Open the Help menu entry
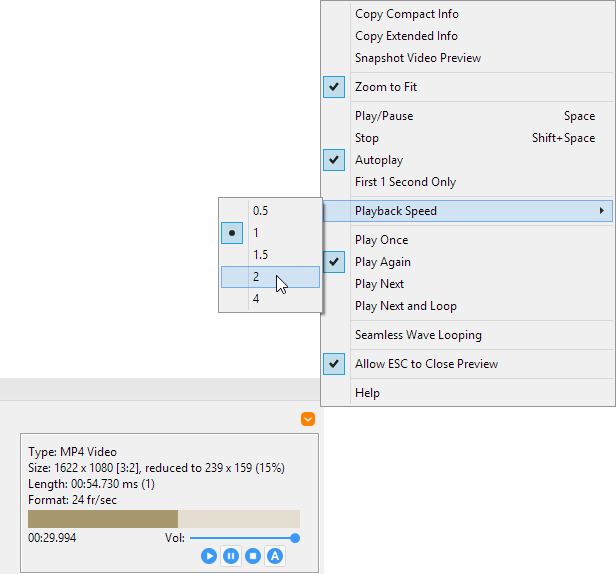Screen dimensions: 616x574 click(x=367, y=393)
